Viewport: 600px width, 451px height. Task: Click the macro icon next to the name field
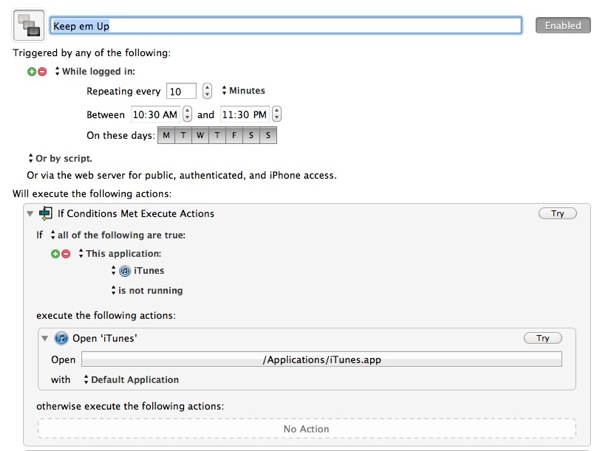[x=29, y=26]
